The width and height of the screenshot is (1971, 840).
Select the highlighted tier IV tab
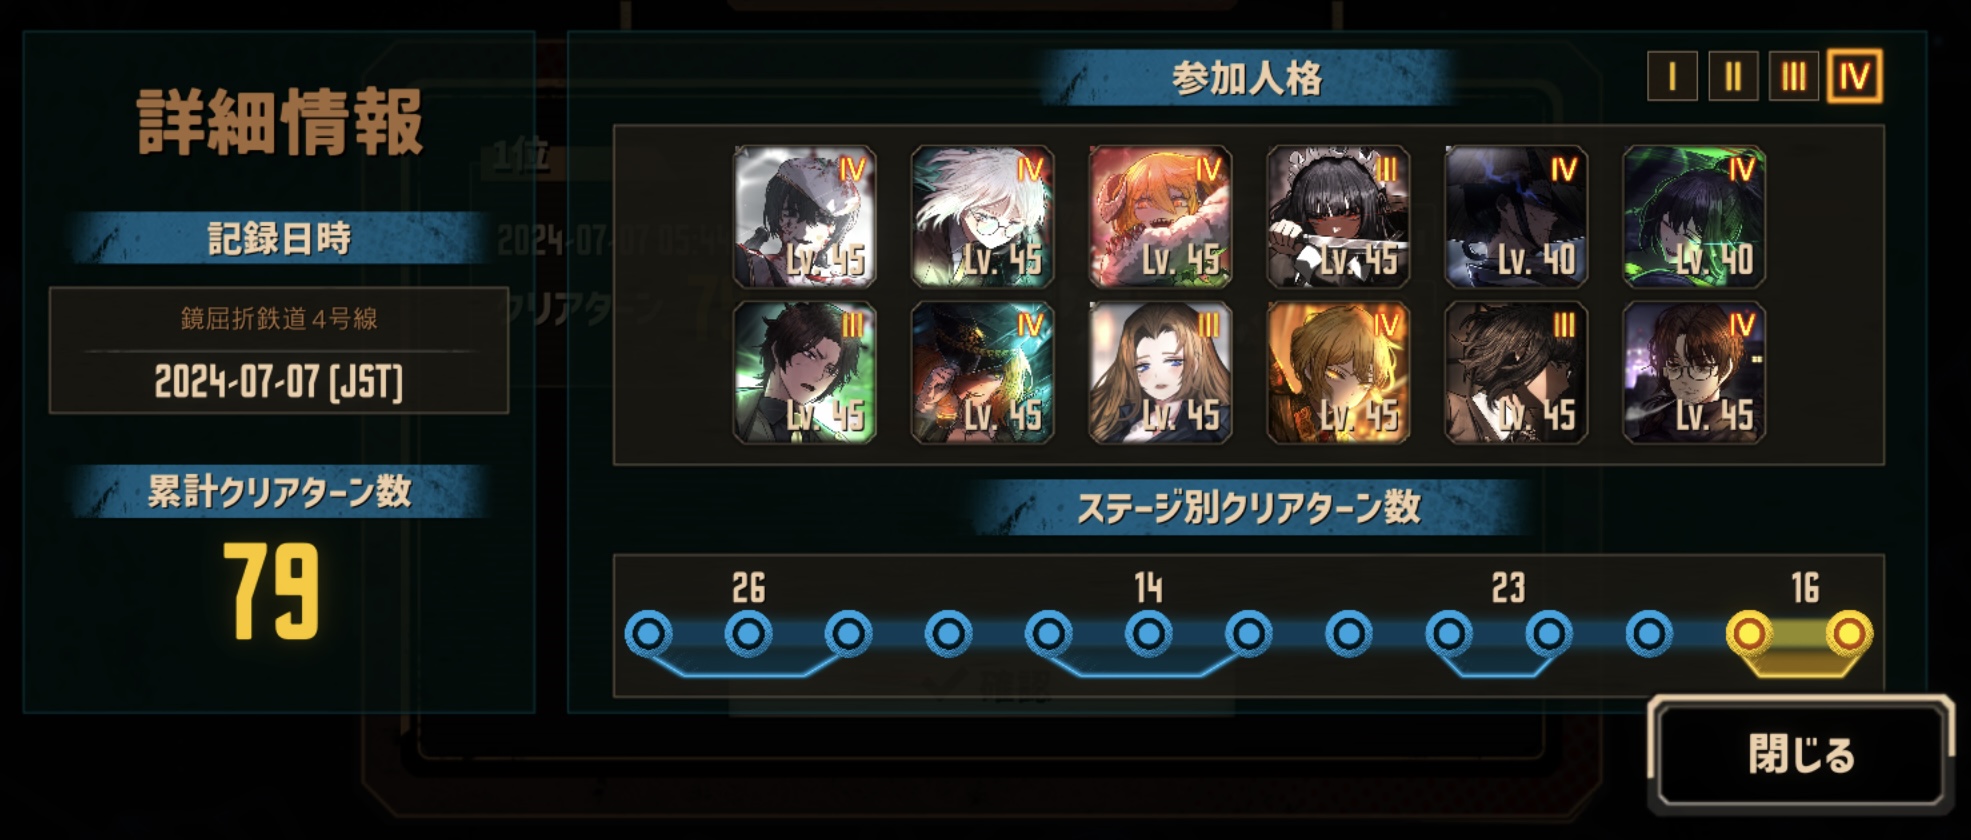[1855, 76]
